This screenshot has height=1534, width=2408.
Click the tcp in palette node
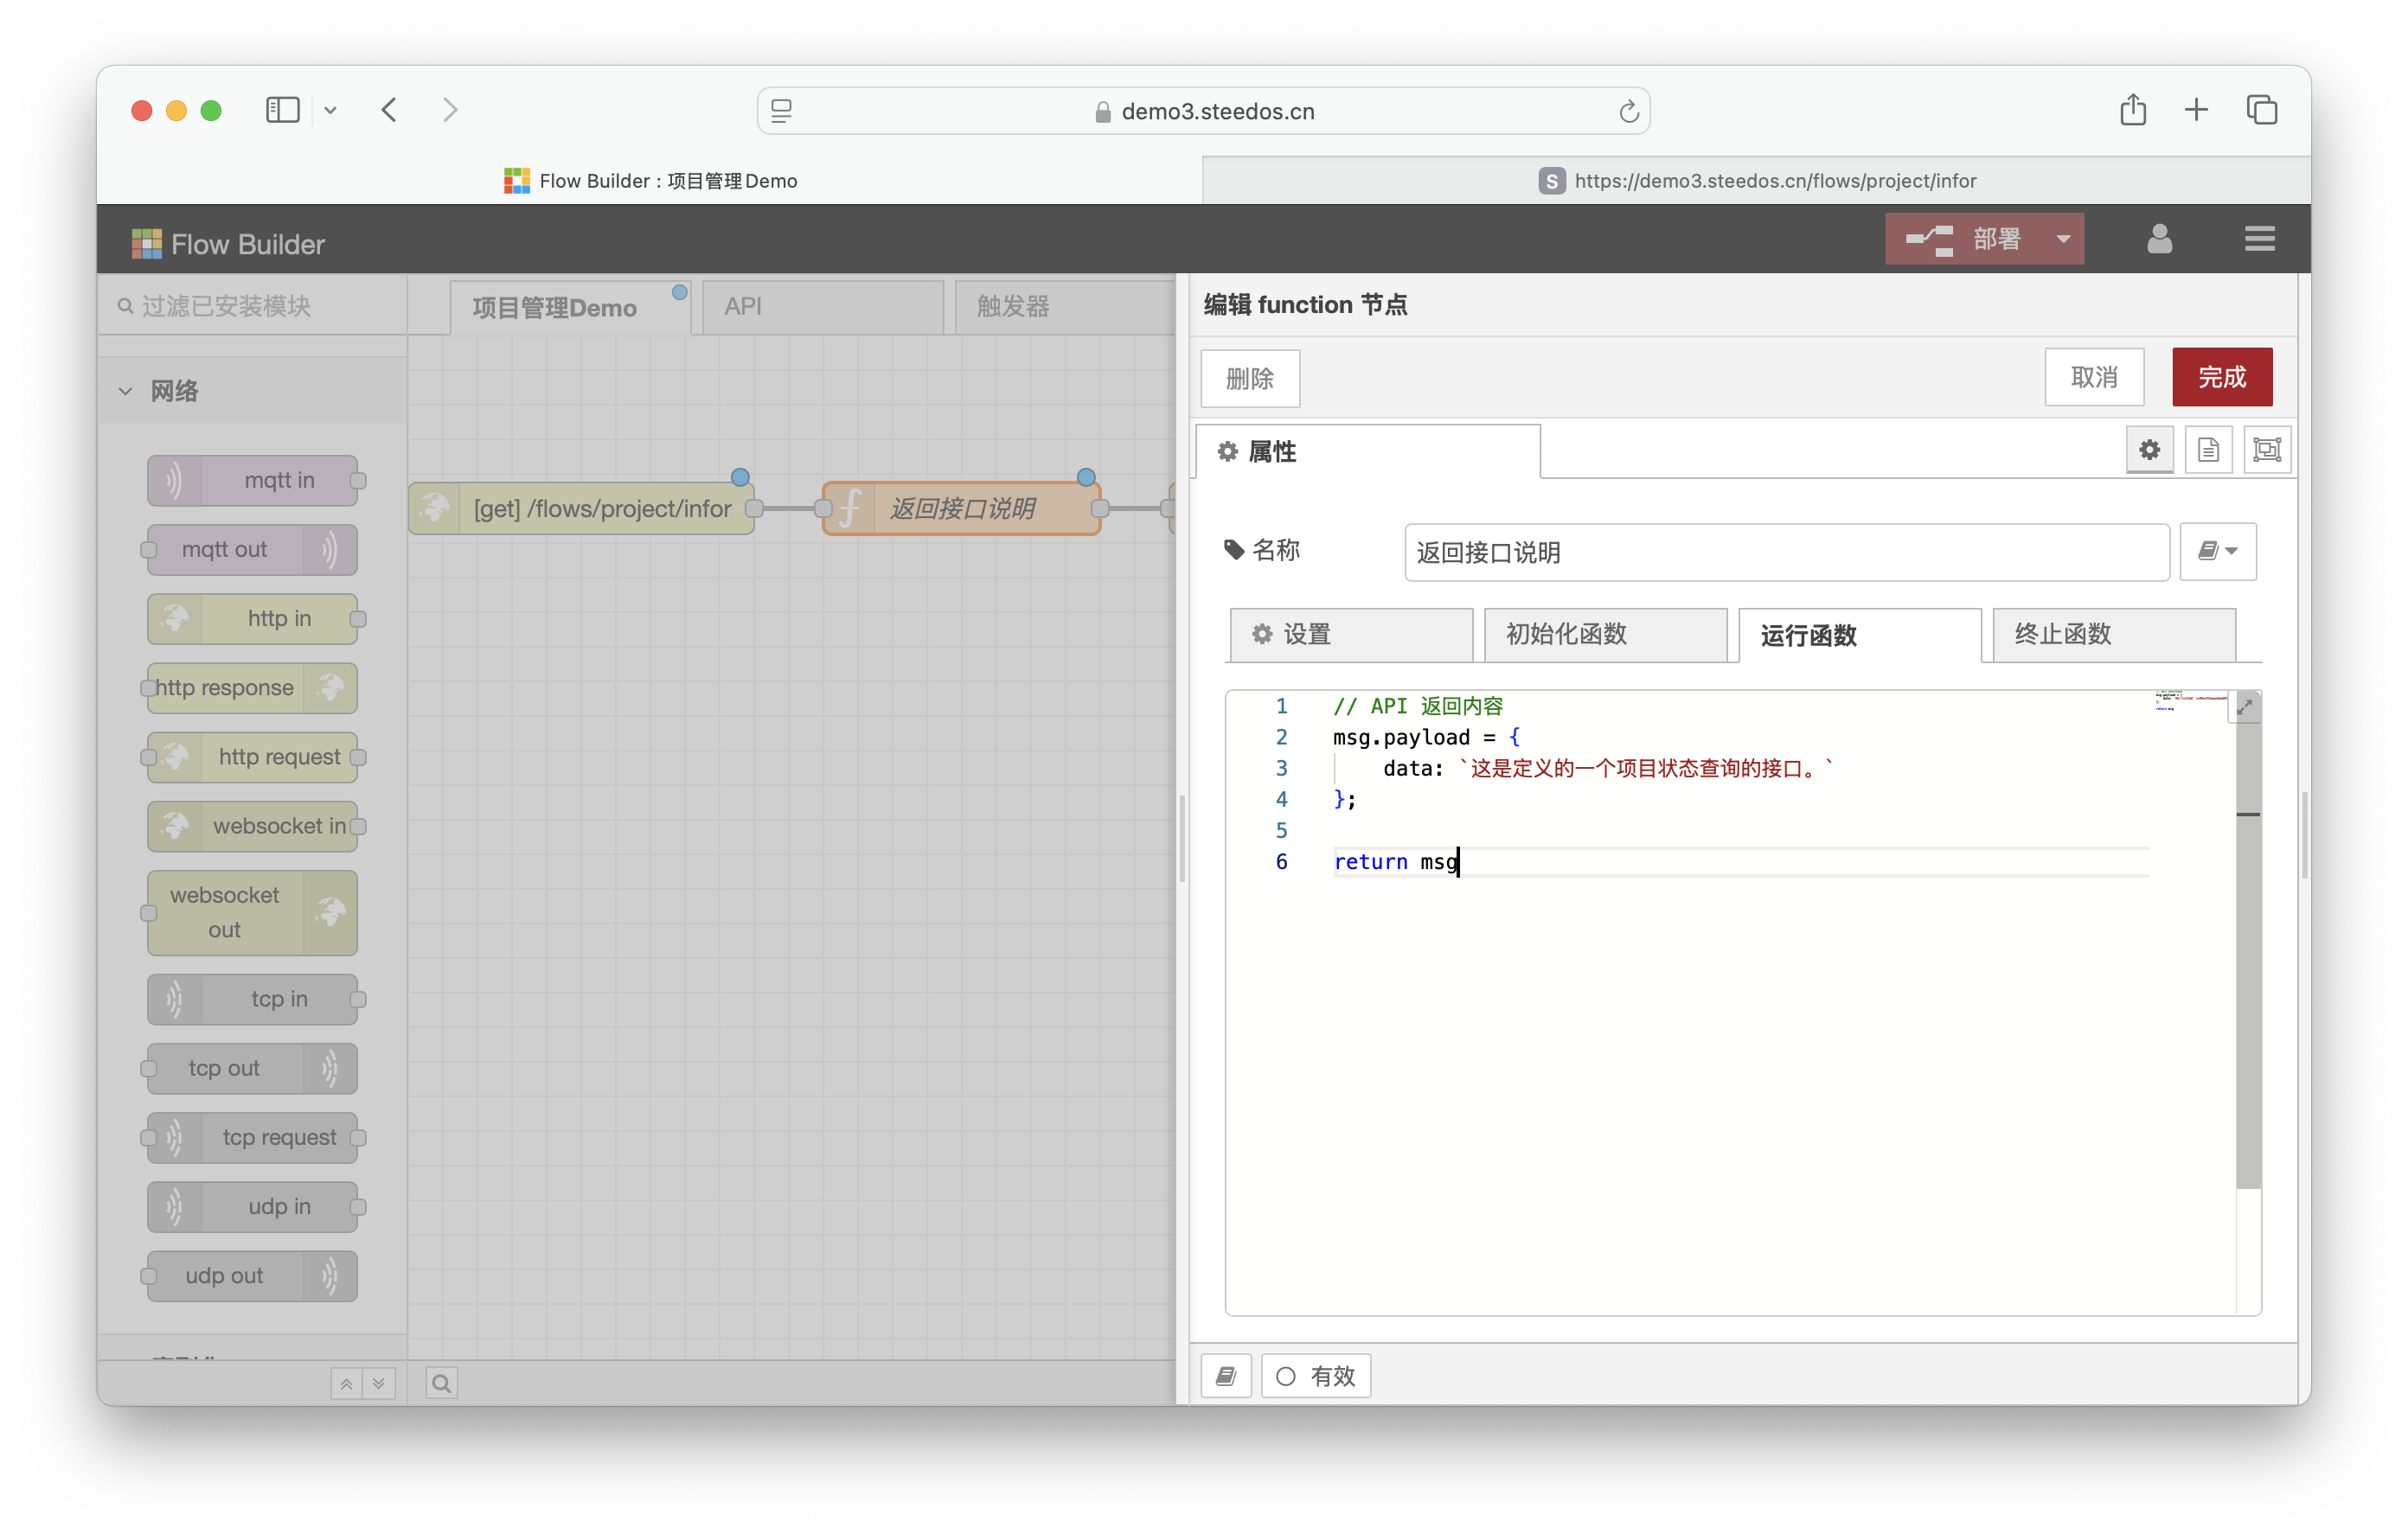(x=252, y=998)
